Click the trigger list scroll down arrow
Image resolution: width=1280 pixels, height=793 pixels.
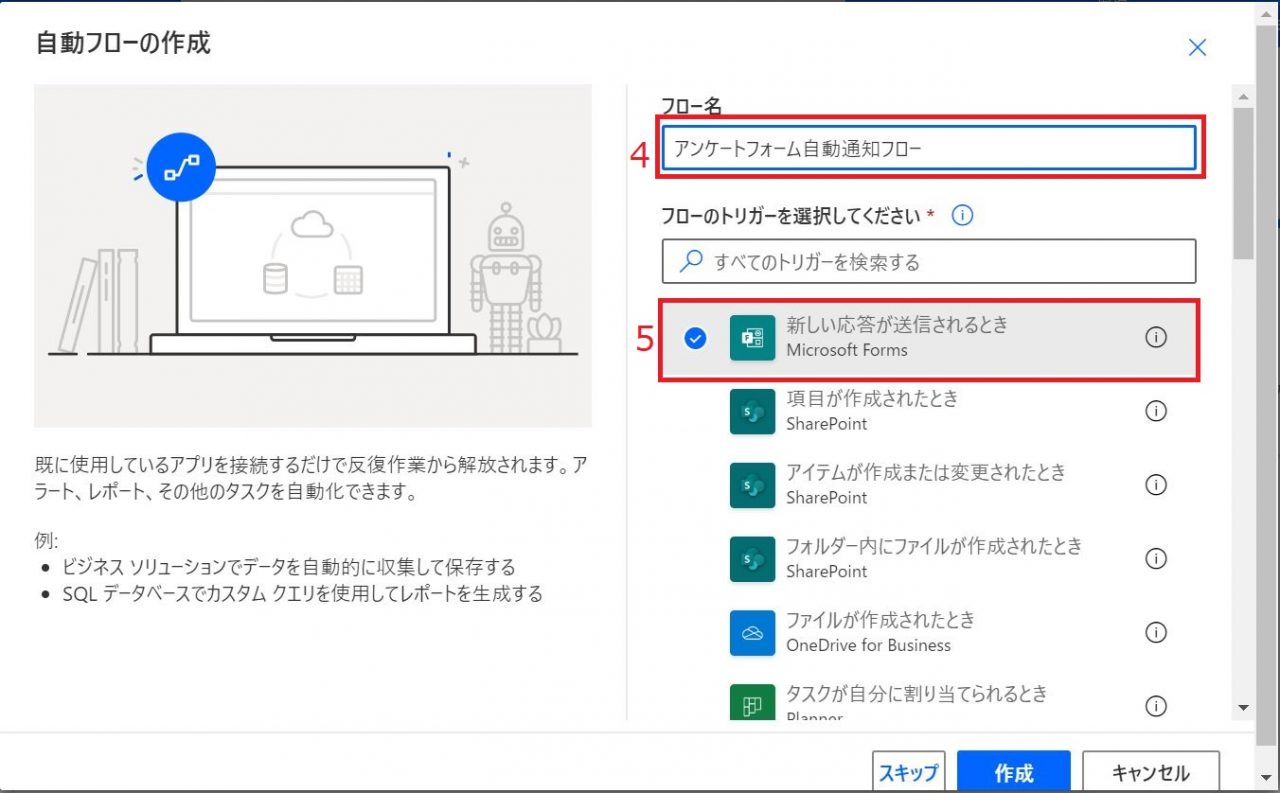pos(1244,707)
